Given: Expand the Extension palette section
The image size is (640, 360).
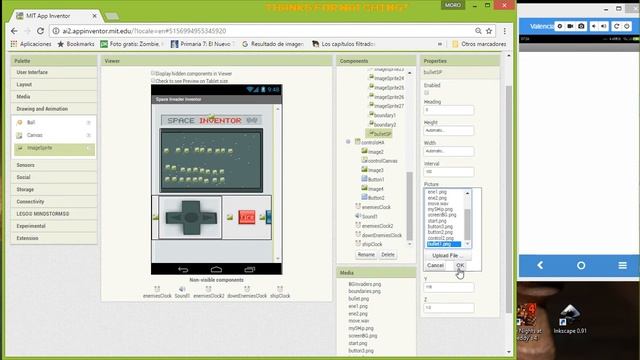Looking at the screenshot, I should pos(54,238).
